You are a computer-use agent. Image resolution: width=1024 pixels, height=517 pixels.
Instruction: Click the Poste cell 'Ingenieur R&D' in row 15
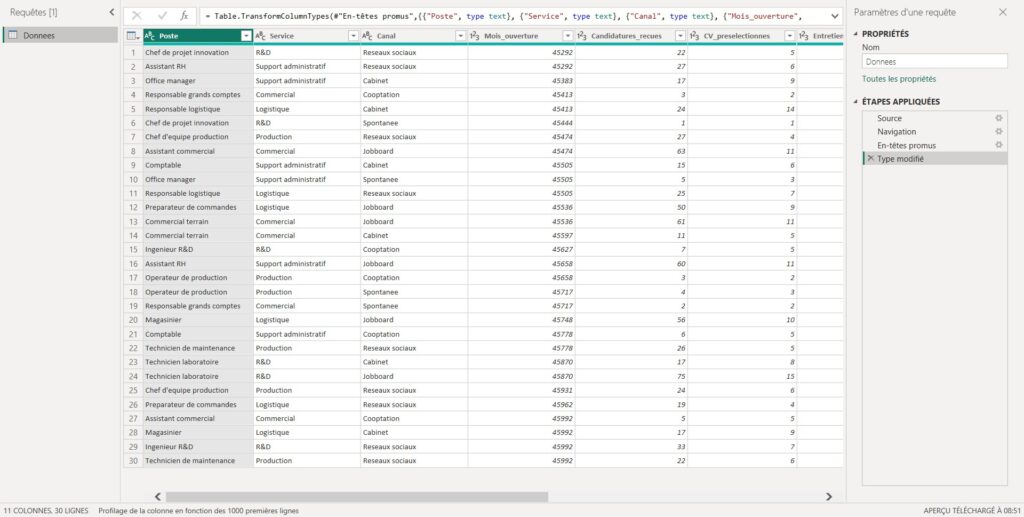tap(198, 249)
